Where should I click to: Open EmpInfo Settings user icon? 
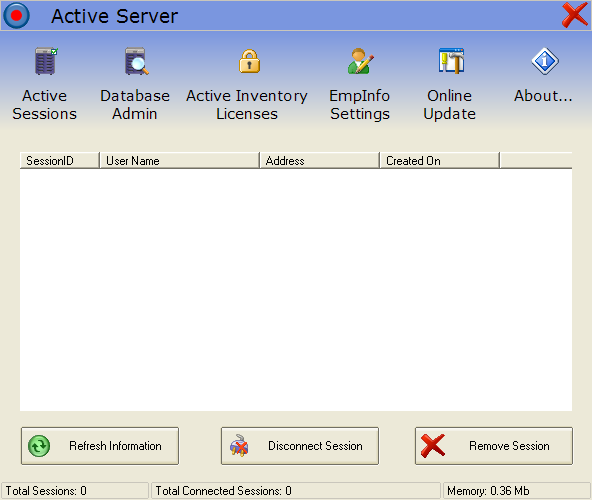(360, 61)
